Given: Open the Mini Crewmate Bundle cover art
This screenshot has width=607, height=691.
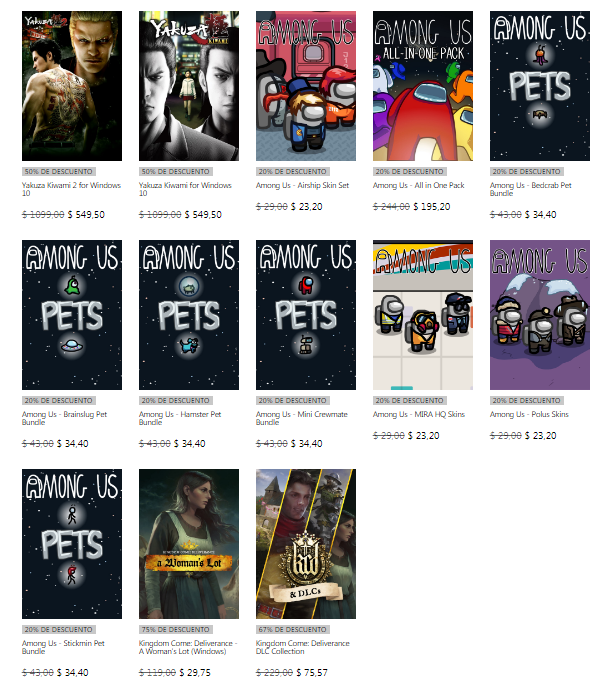Looking at the screenshot, I should click(x=306, y=315).
